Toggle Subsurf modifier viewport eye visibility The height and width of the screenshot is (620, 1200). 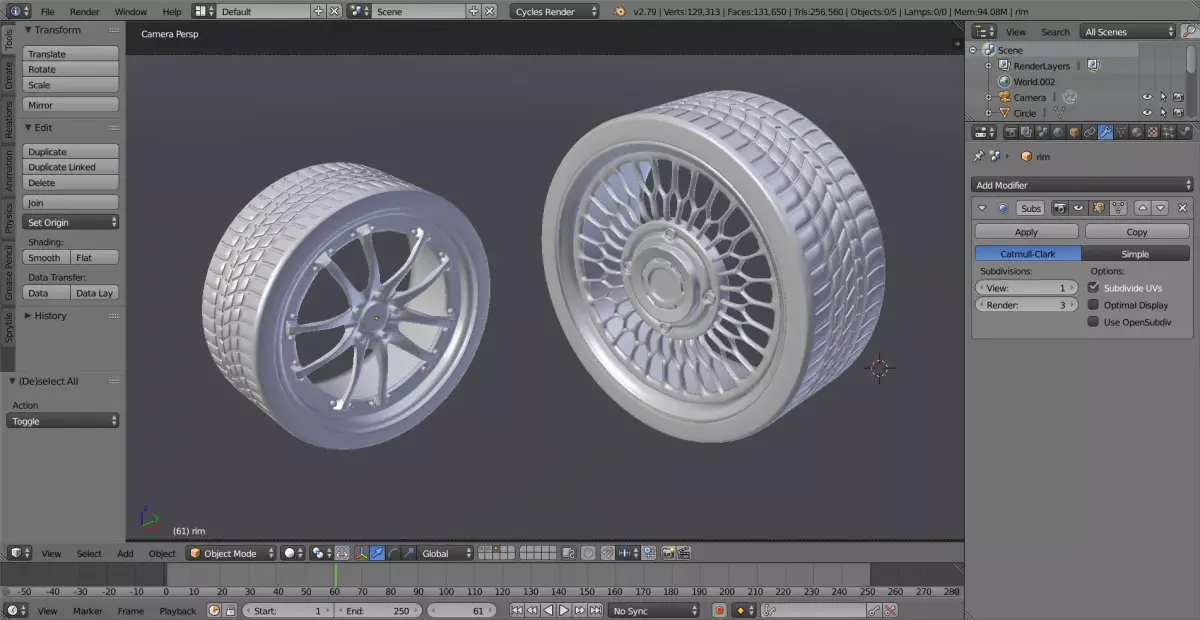point(1078,208)
